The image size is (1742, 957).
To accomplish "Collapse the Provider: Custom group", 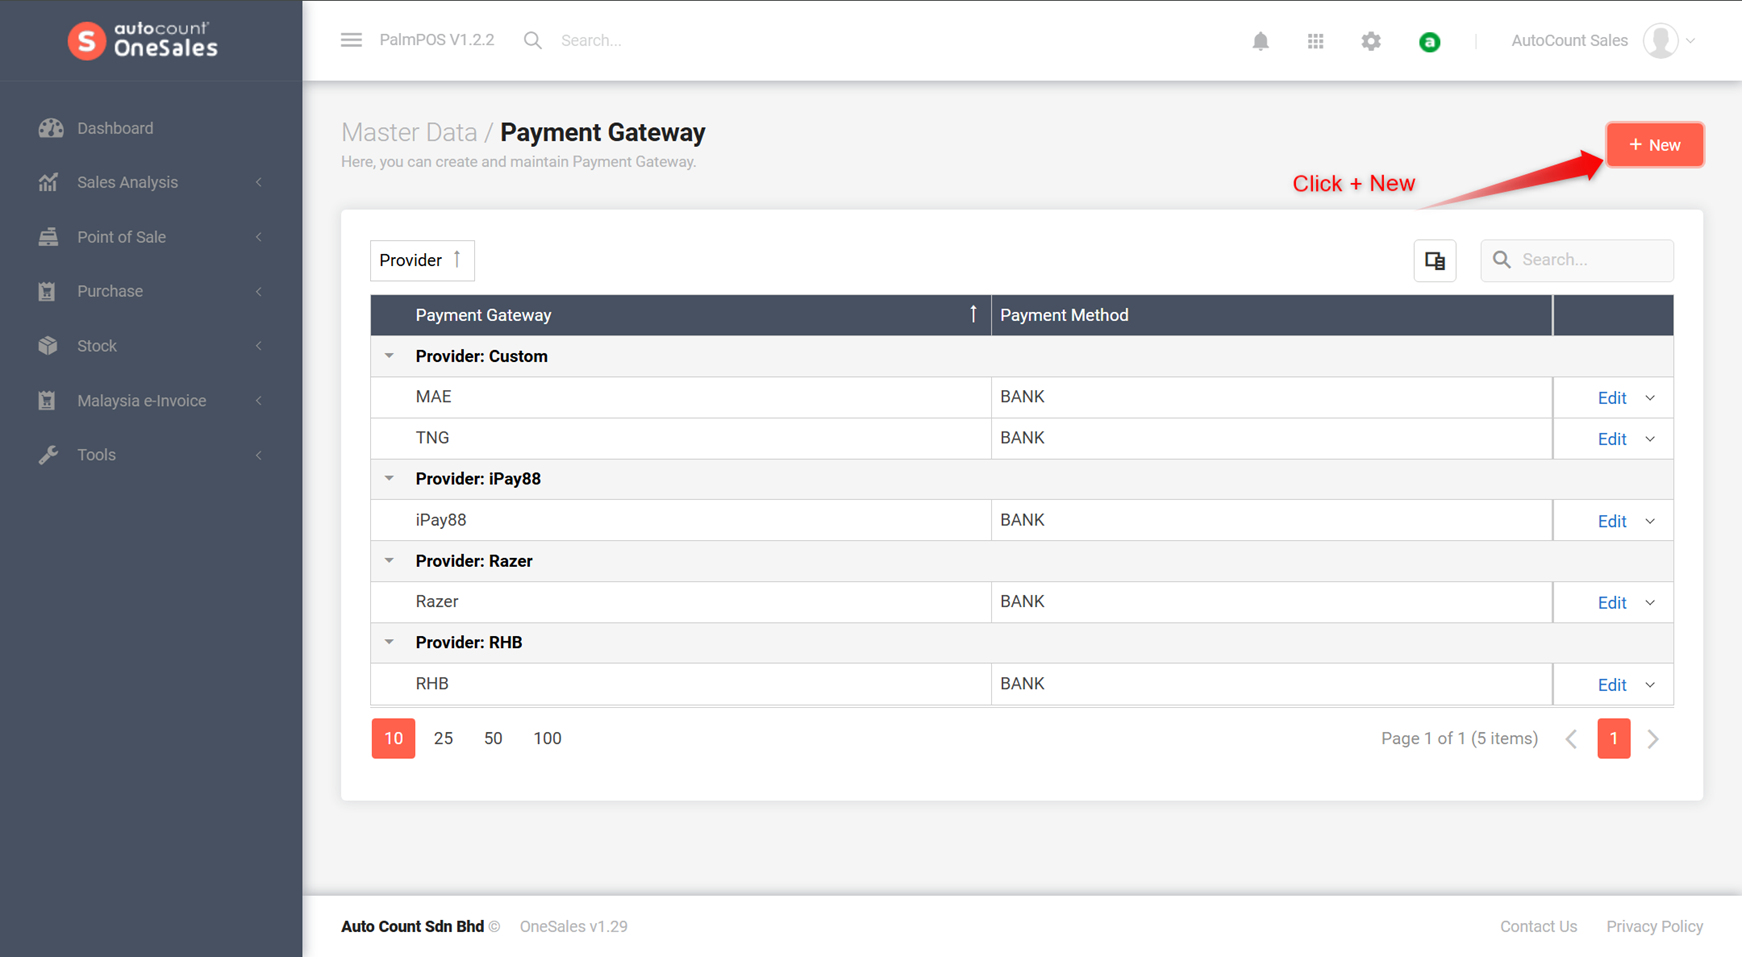I will pos(389,356).
